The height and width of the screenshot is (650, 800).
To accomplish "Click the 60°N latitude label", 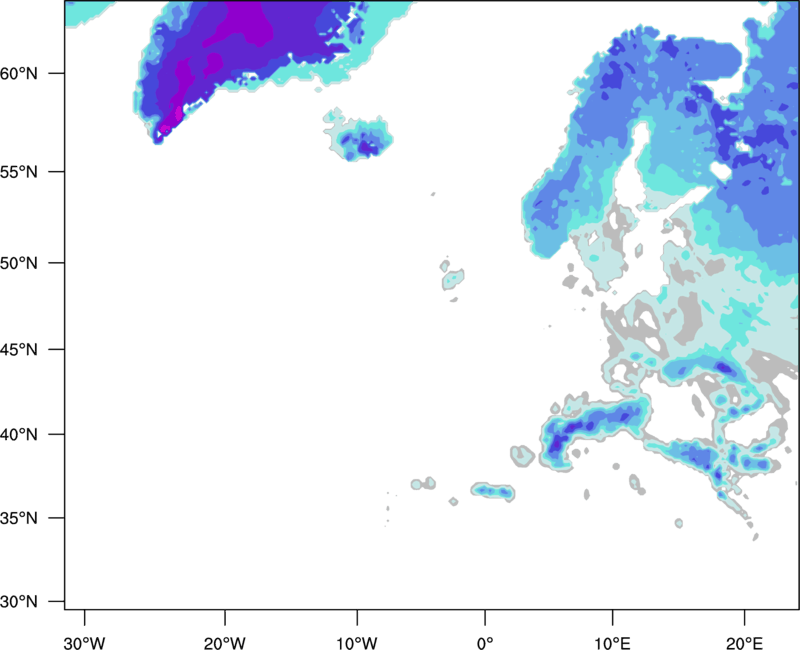I will (18, 73).
